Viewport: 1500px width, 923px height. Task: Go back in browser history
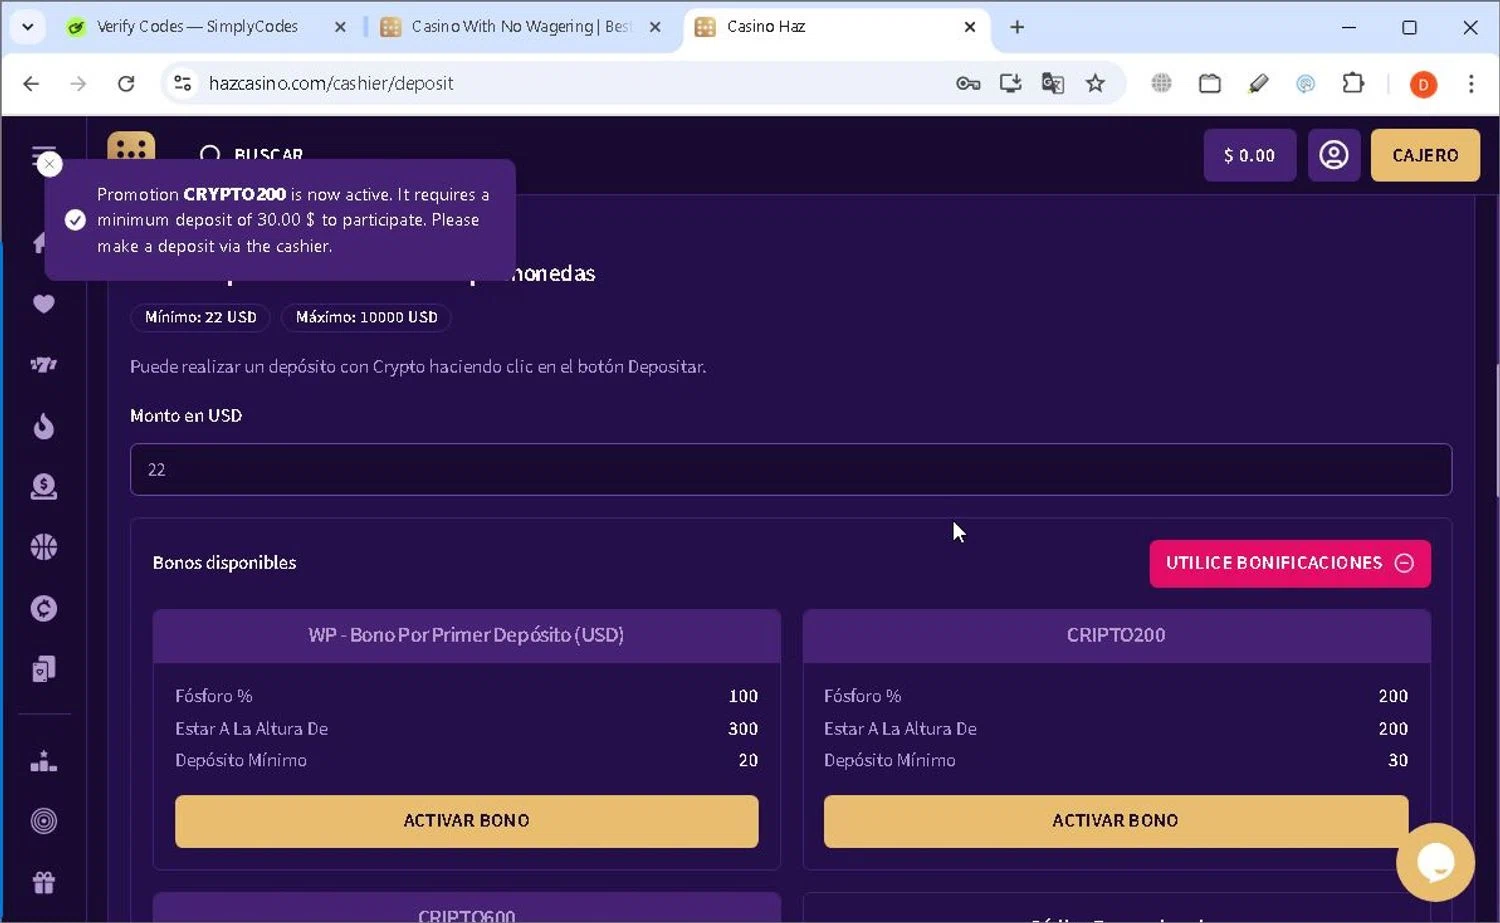[x=31, y=83]
